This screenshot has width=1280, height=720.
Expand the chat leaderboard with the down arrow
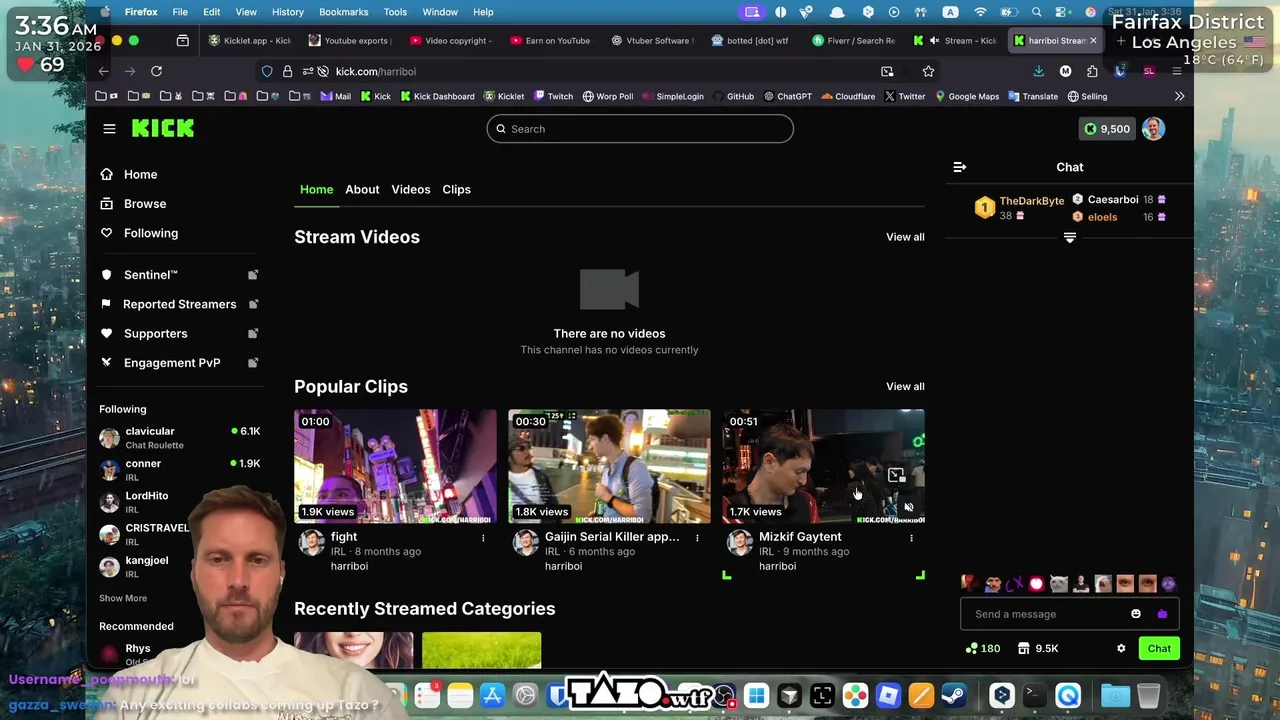[x=1070, y=238]
